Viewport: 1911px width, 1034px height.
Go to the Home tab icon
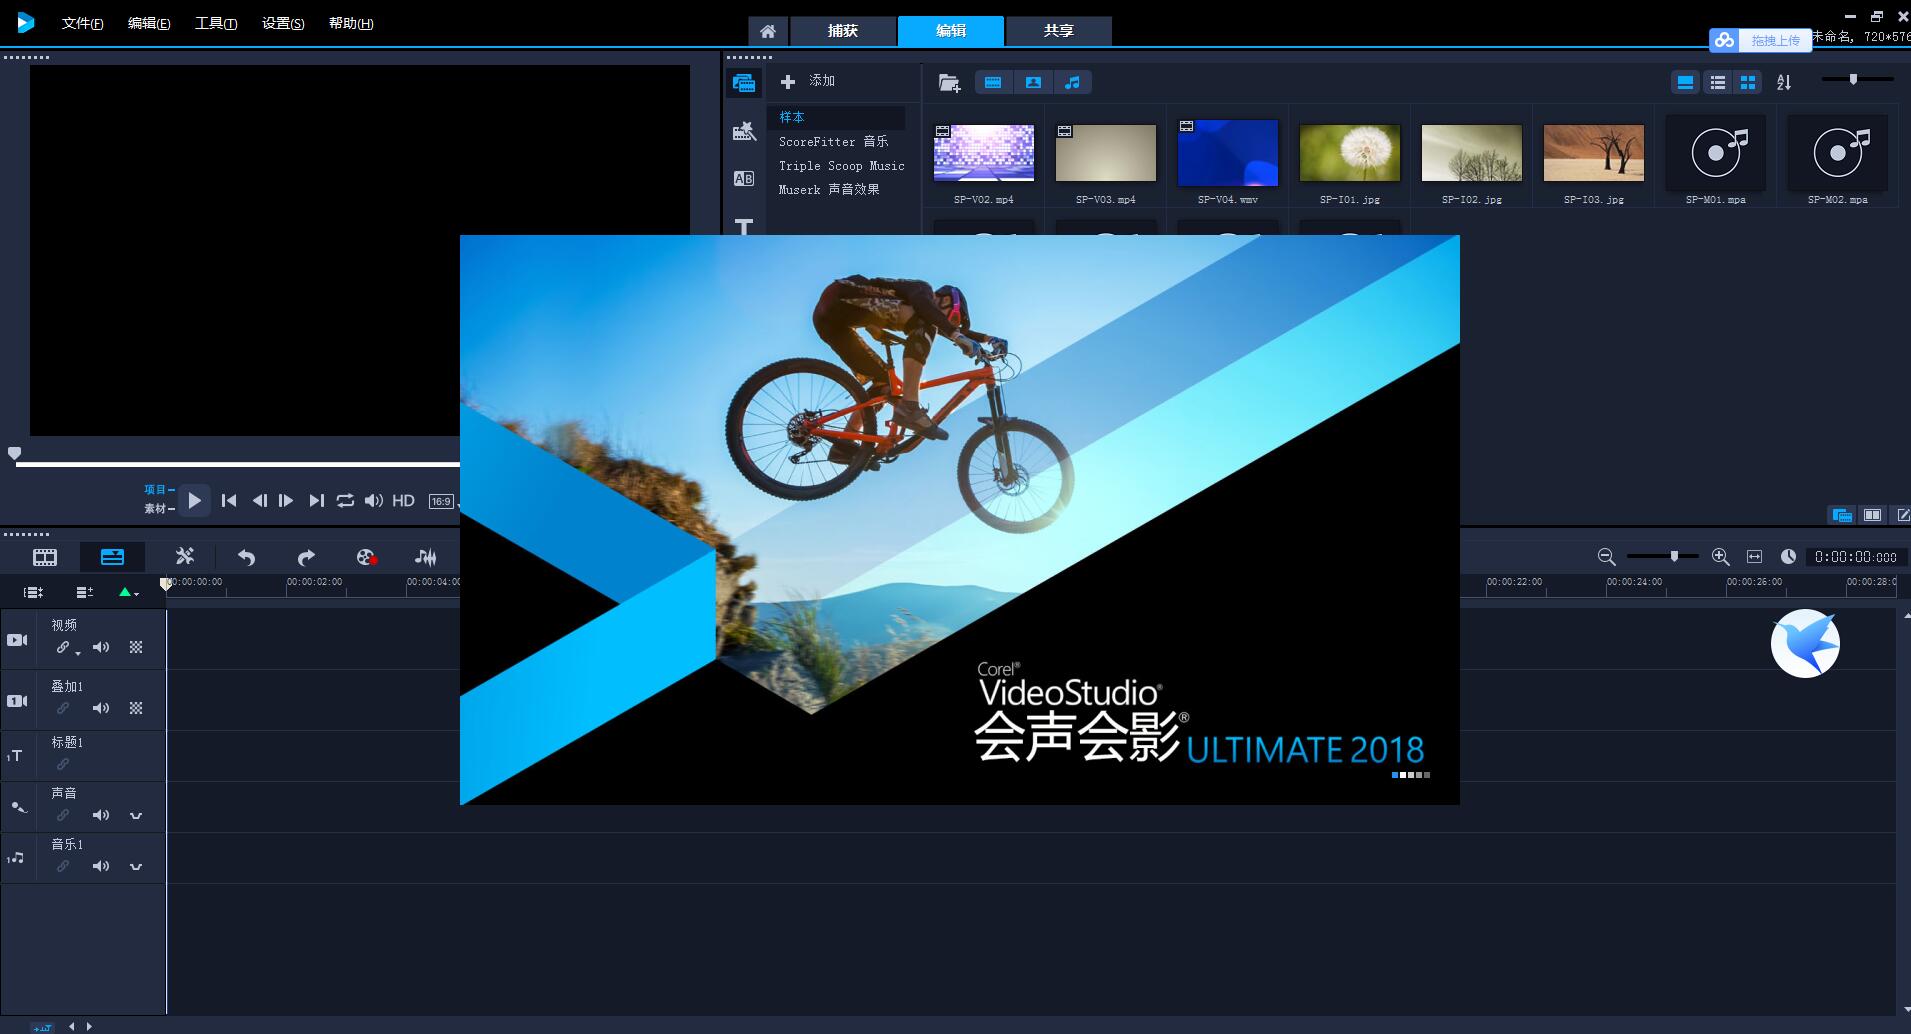coord(767,31)
